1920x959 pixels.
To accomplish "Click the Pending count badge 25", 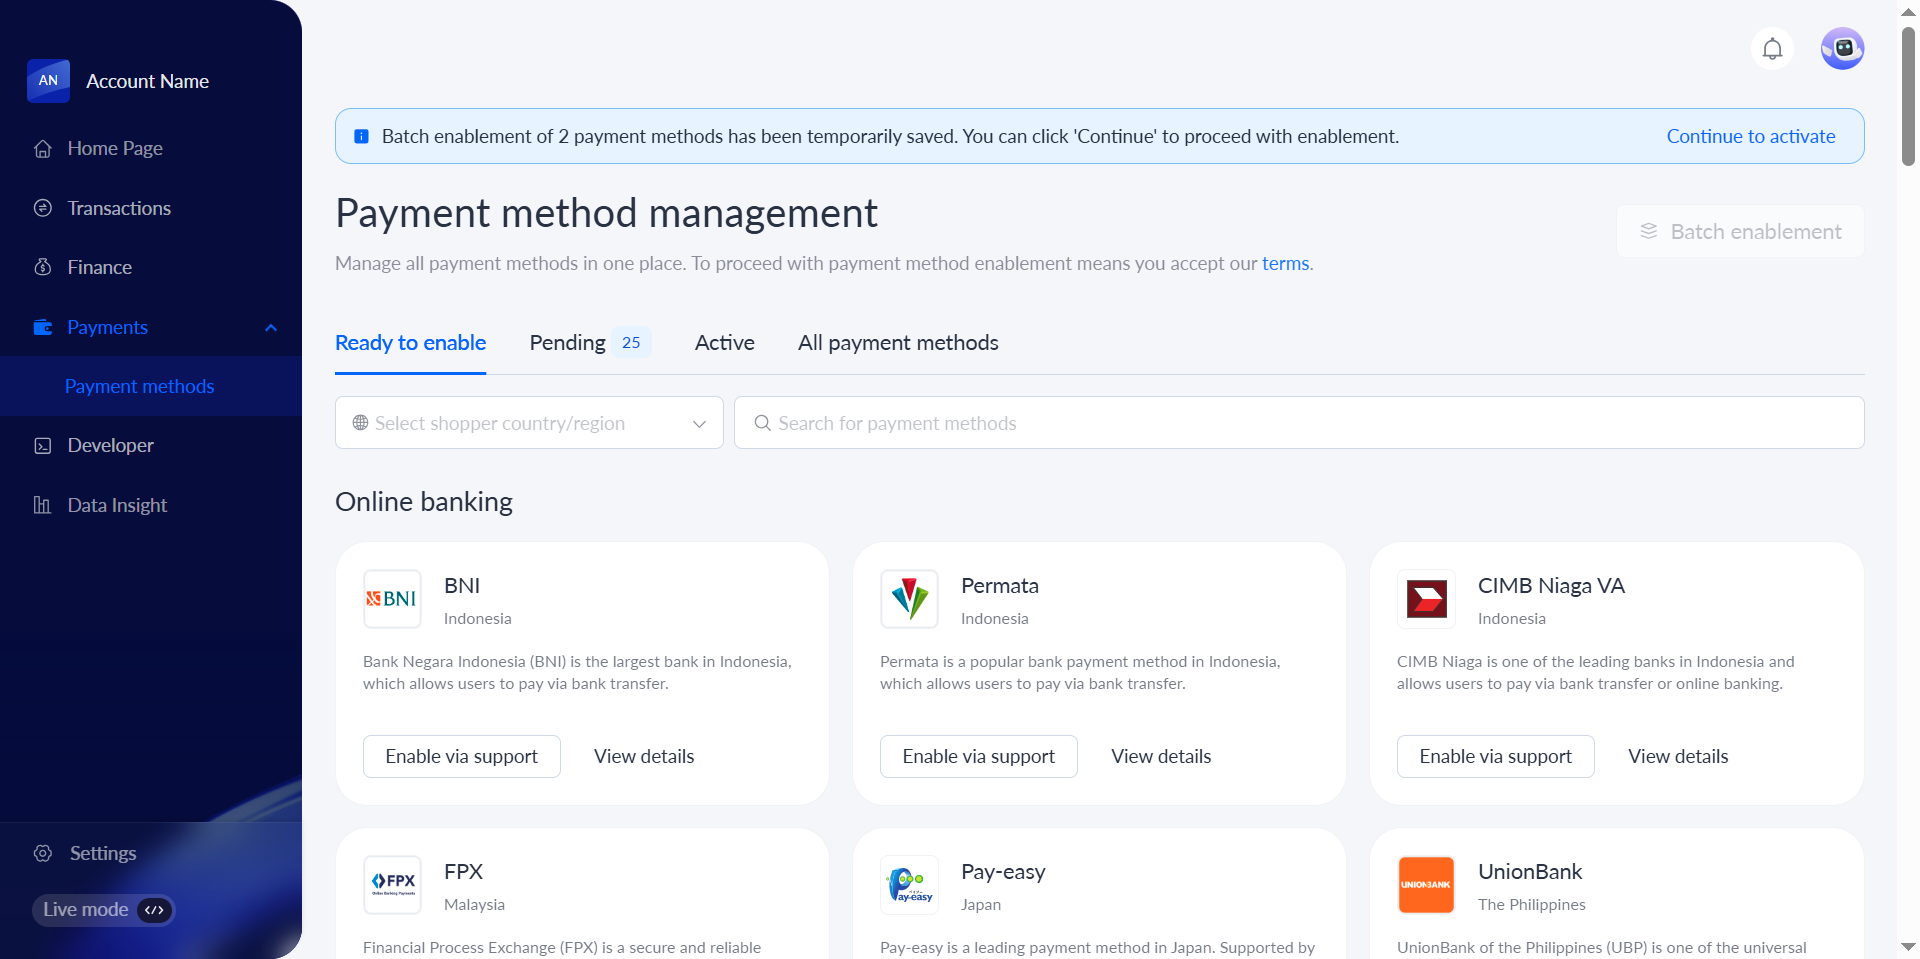I will (x=631, y=343).
